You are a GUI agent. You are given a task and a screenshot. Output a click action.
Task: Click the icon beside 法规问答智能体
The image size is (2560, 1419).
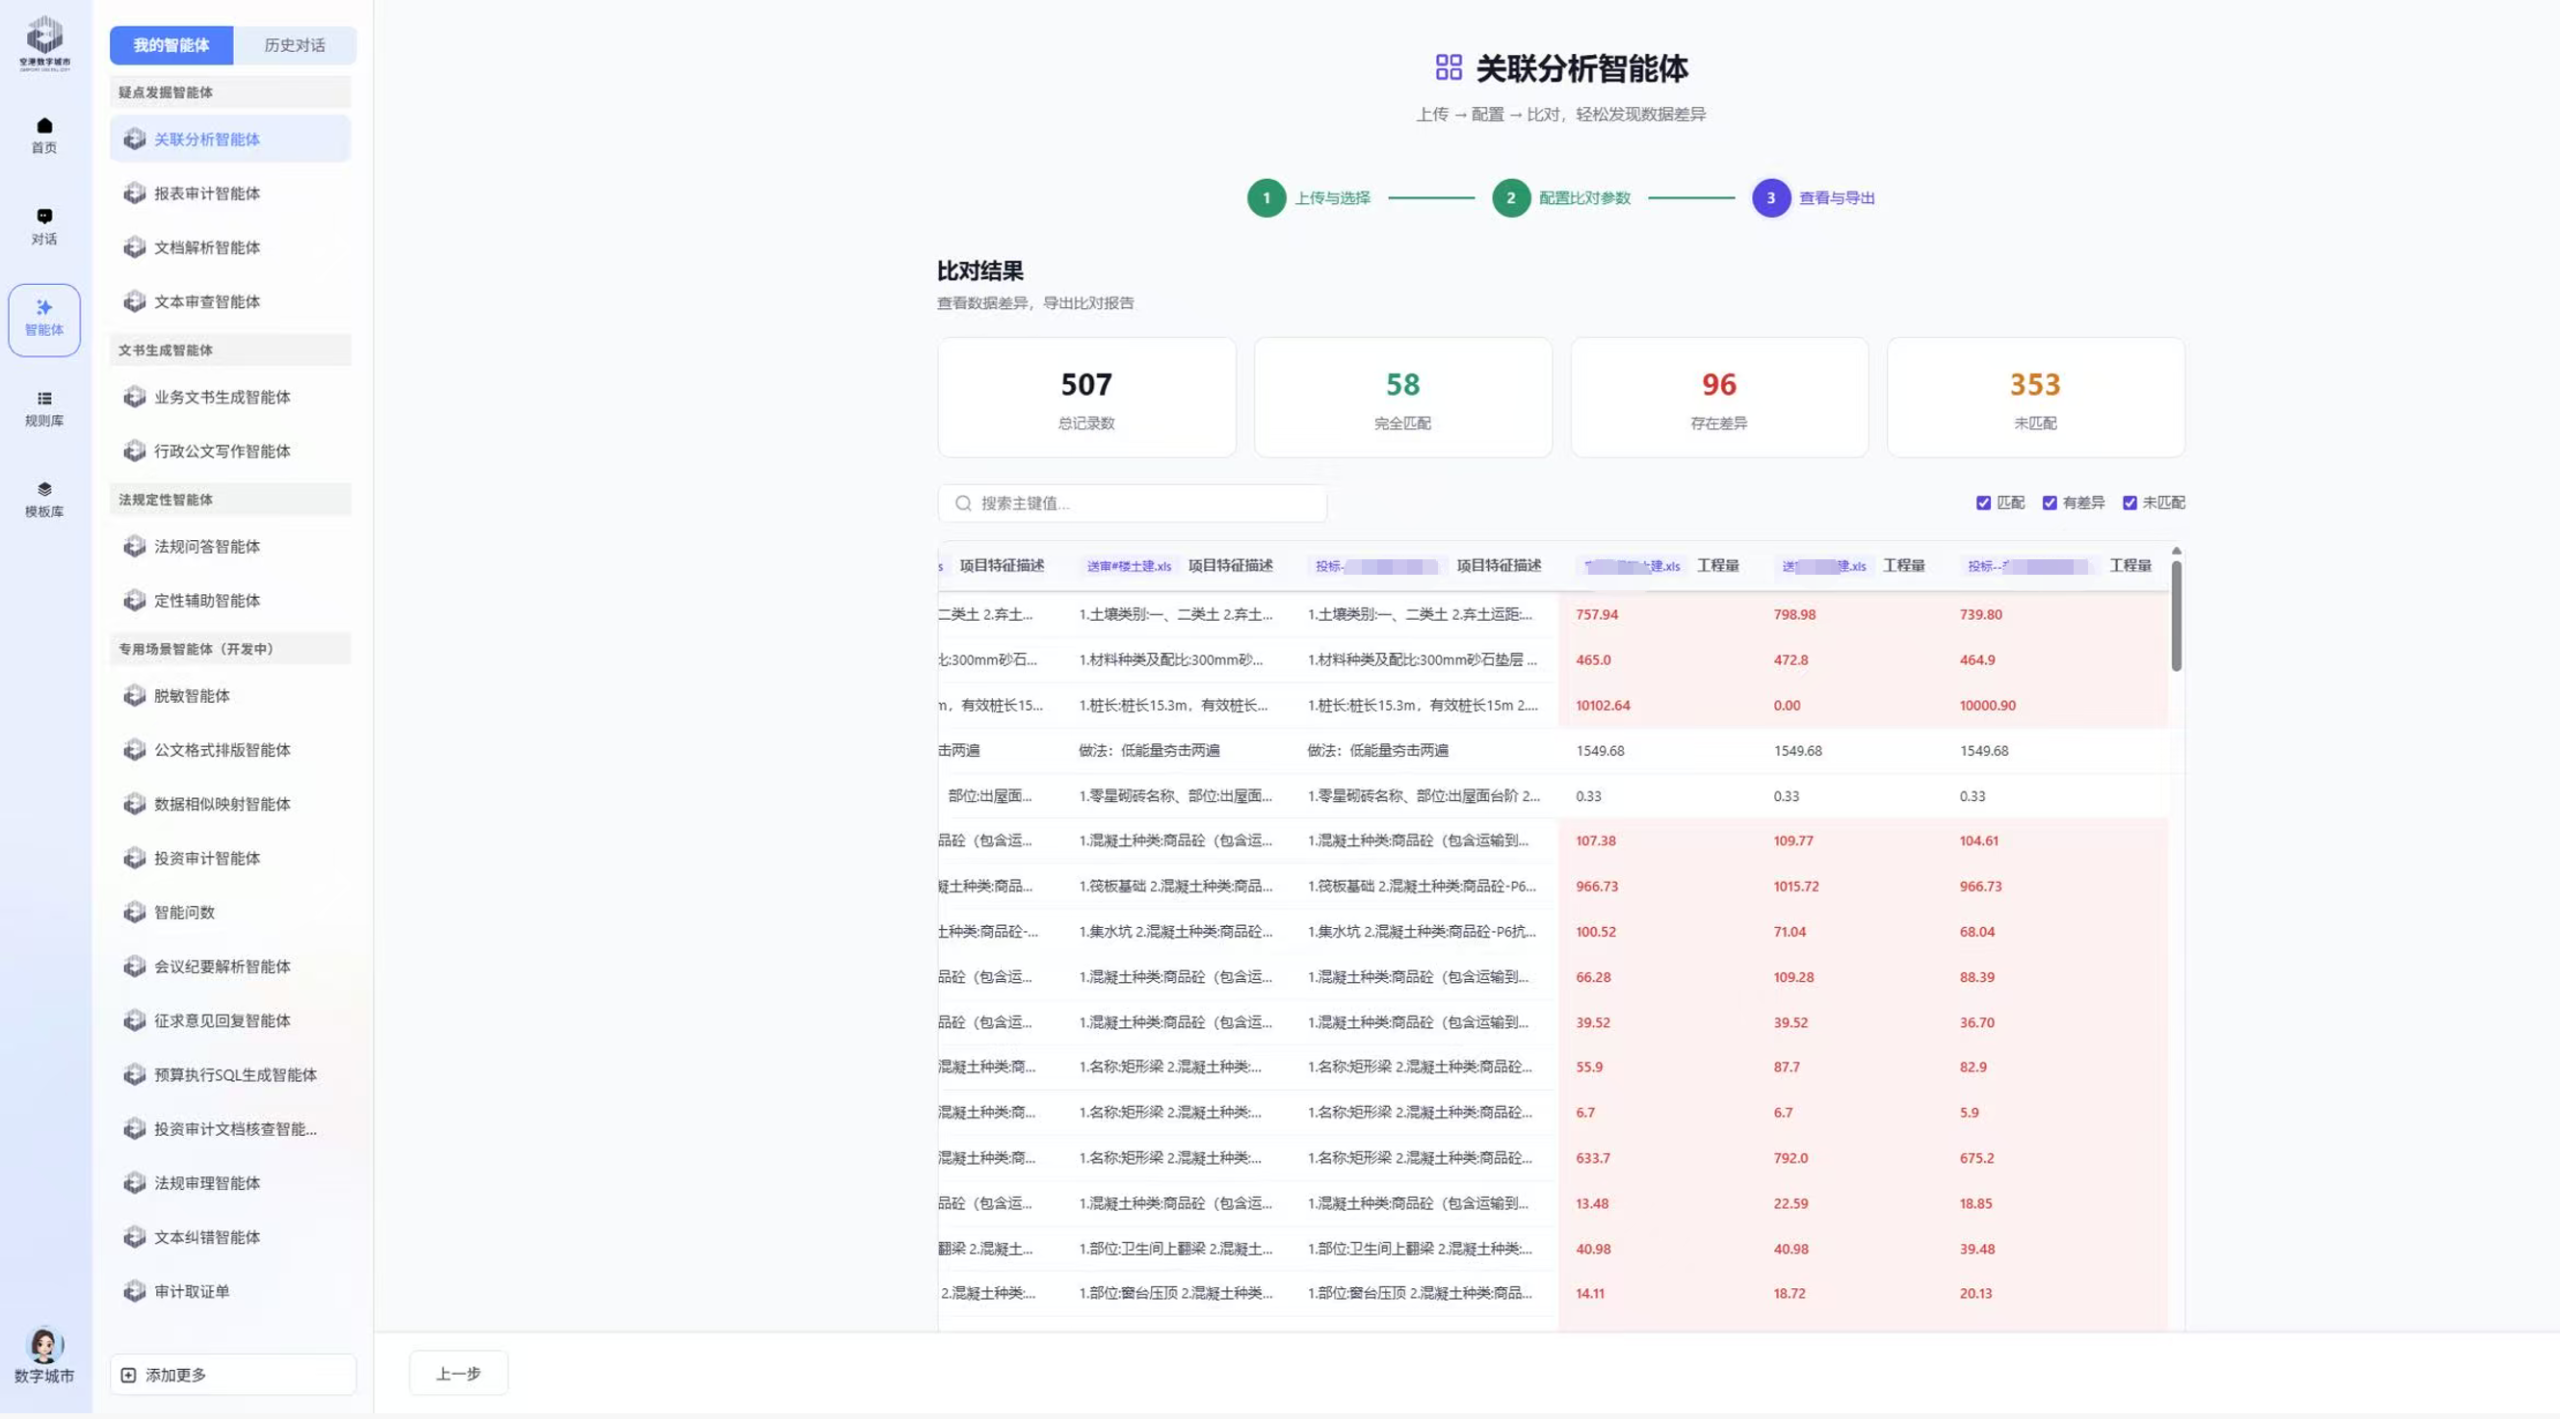(x=134, y=546)
